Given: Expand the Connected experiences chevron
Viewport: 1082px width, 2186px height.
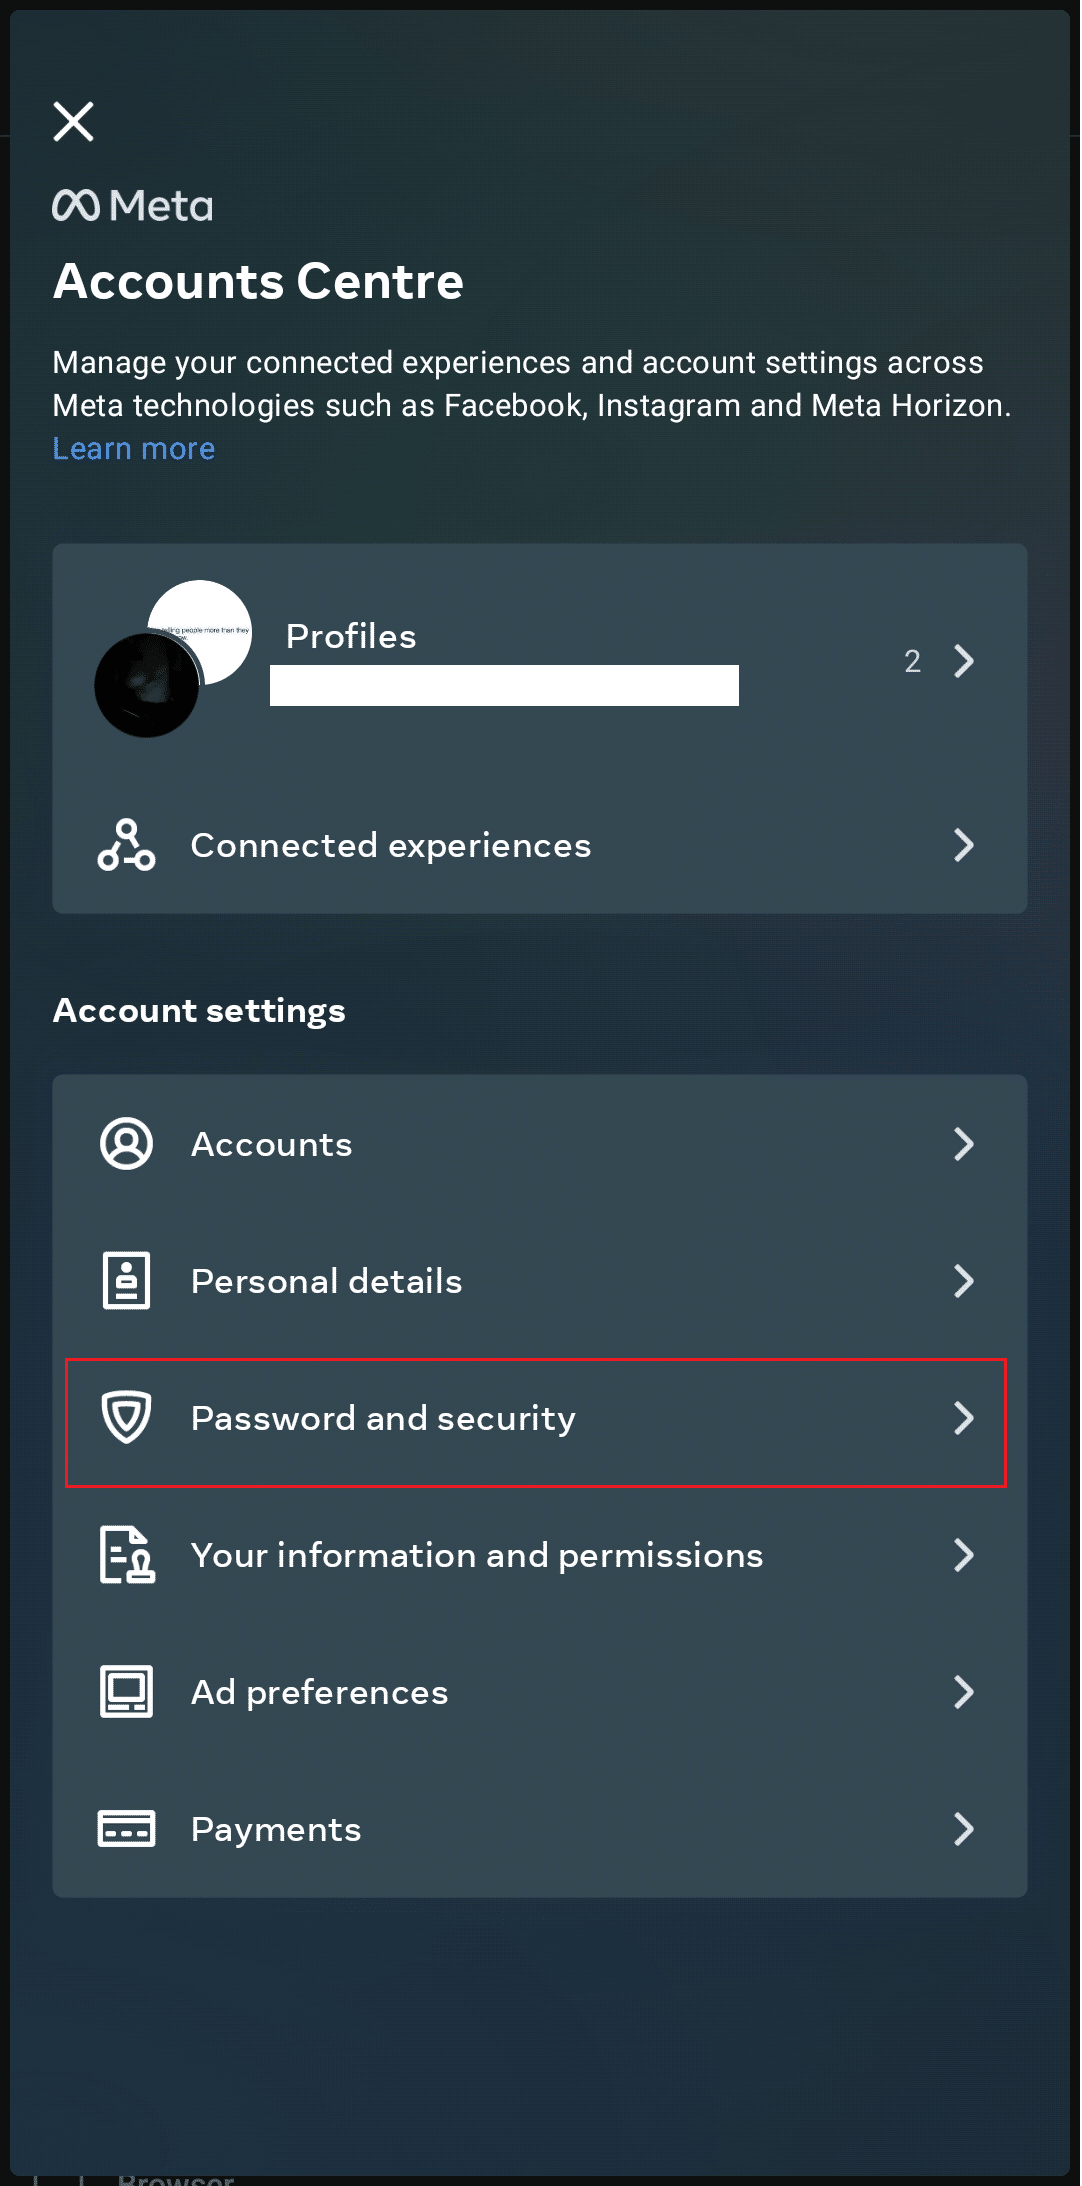Looking at the screenshot, I should [964, 845].
